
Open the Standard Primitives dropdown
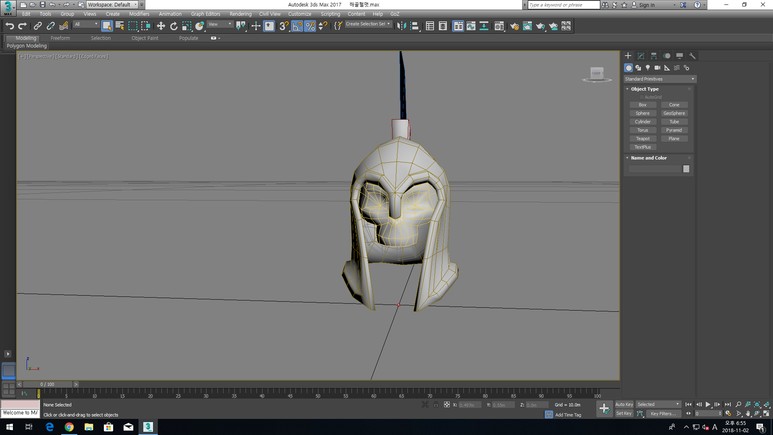click(x=660, y=78)
